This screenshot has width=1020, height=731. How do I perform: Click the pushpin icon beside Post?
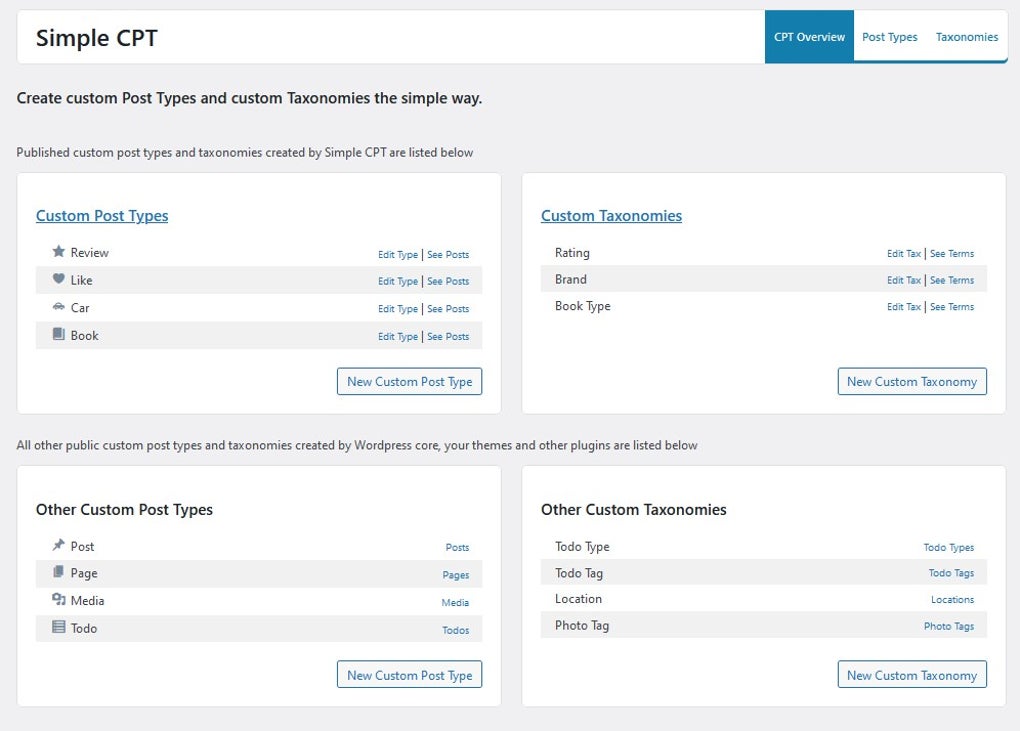coord(58,546)
